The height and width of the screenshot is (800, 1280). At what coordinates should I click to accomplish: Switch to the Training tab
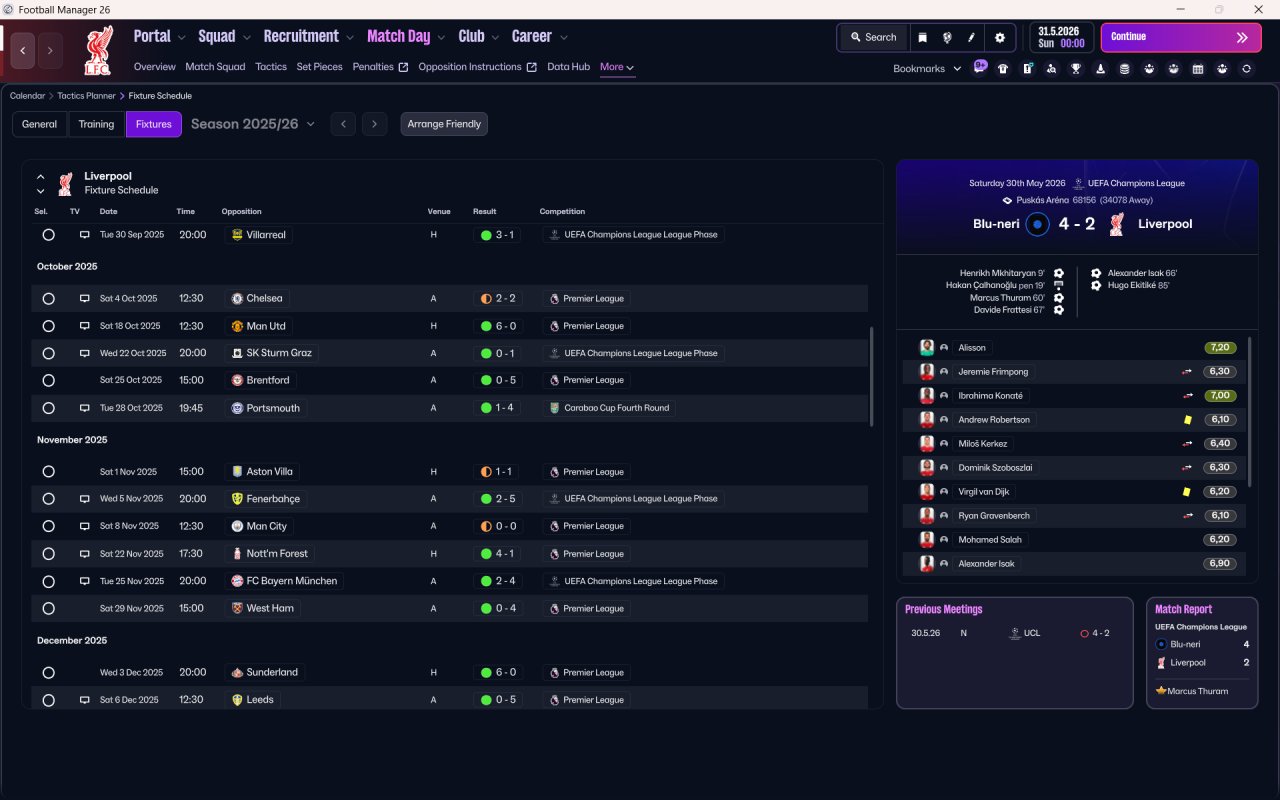tap(96, 124)
